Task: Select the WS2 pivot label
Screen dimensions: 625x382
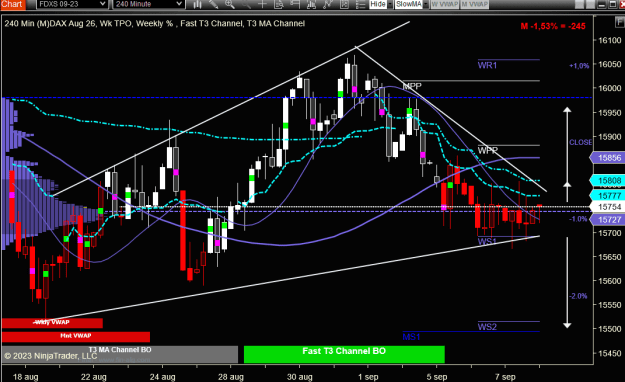Action: 487,327
